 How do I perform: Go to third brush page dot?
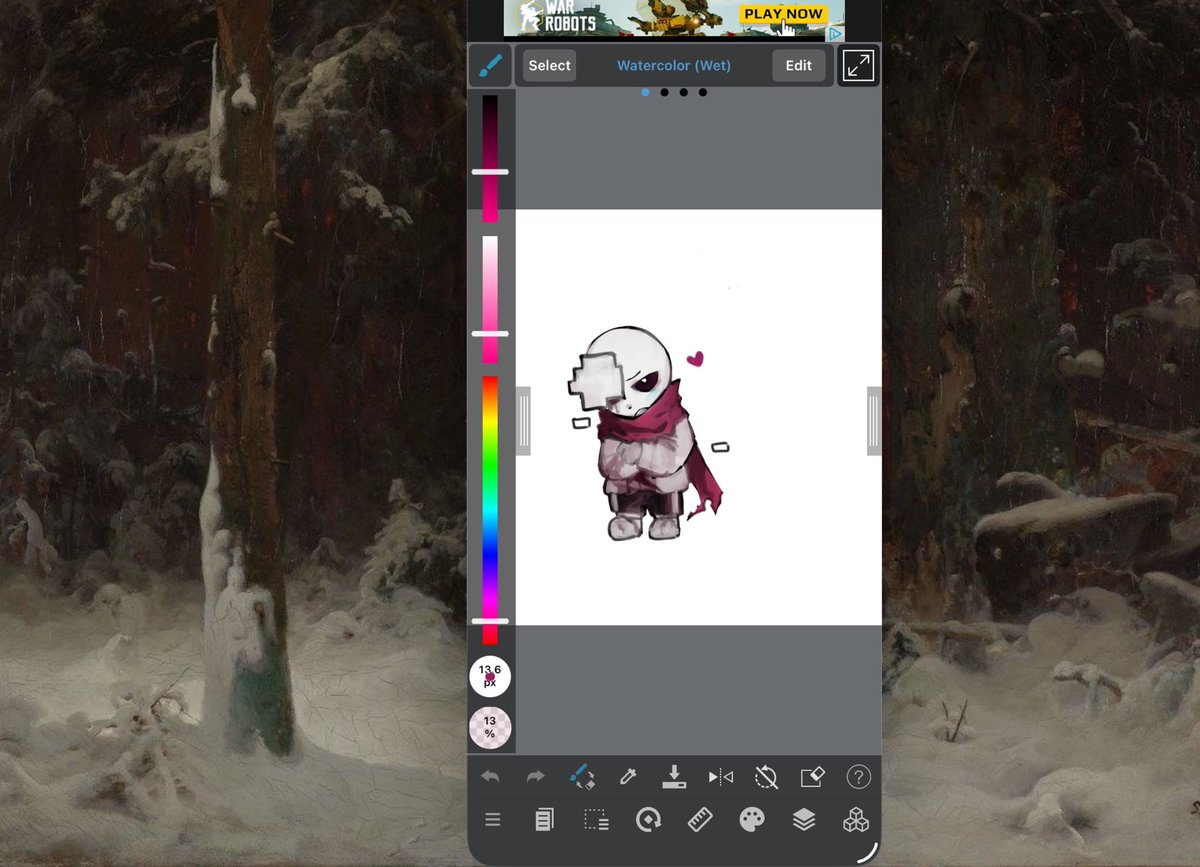(684, 92)
